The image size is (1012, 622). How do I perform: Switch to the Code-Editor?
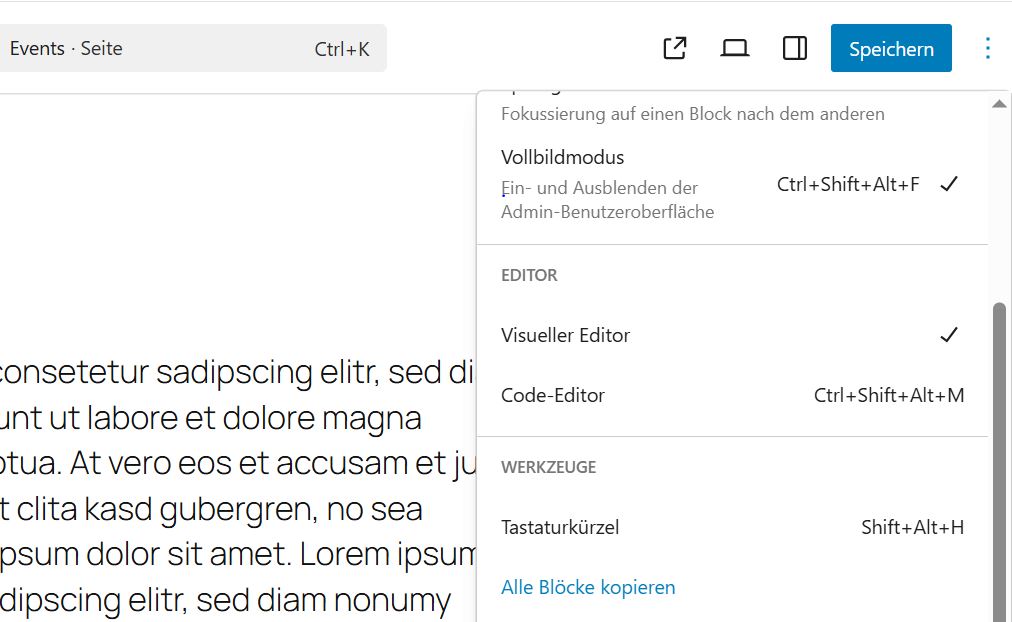(x=553, y=395)
